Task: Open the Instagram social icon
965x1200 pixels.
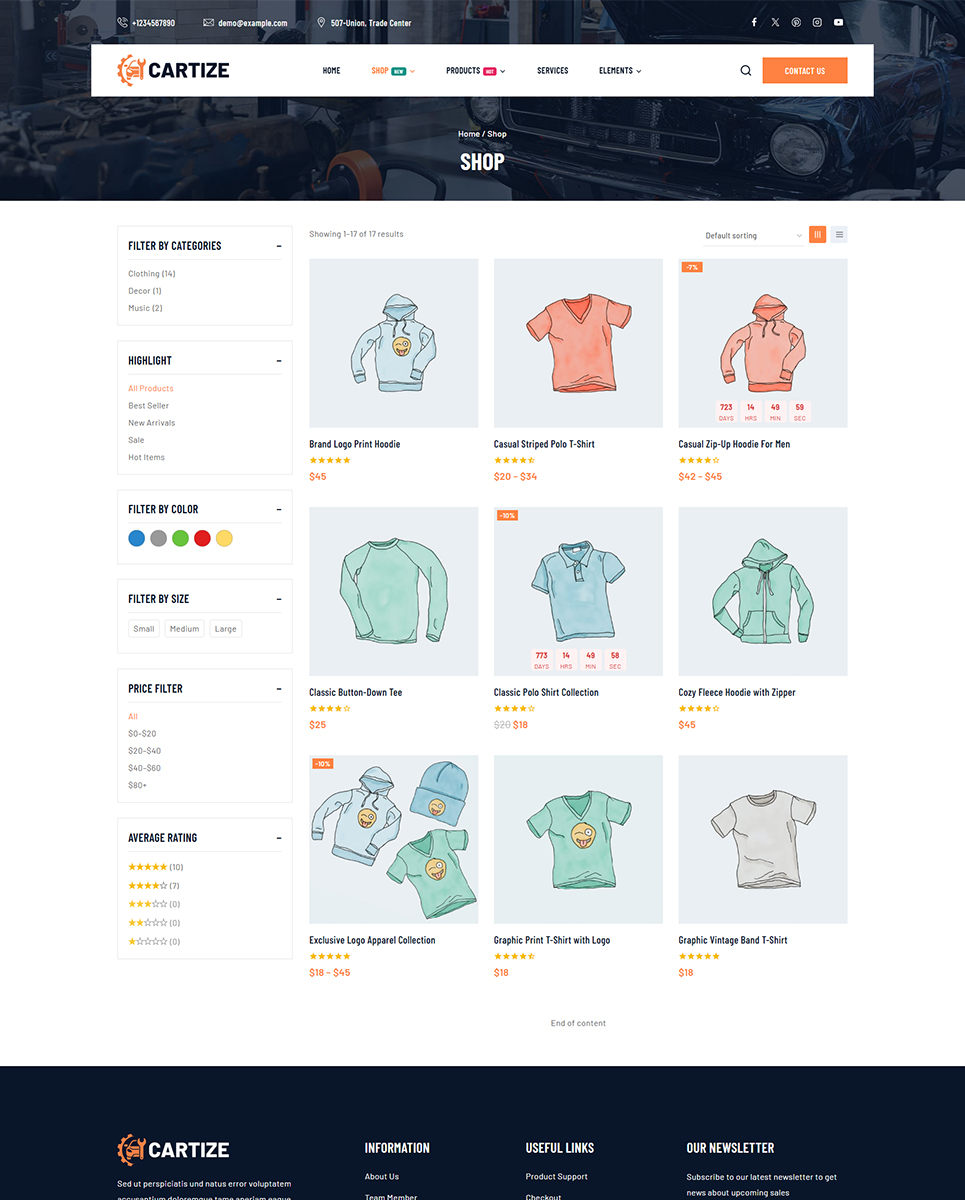Action: click(x=817, y=22)
